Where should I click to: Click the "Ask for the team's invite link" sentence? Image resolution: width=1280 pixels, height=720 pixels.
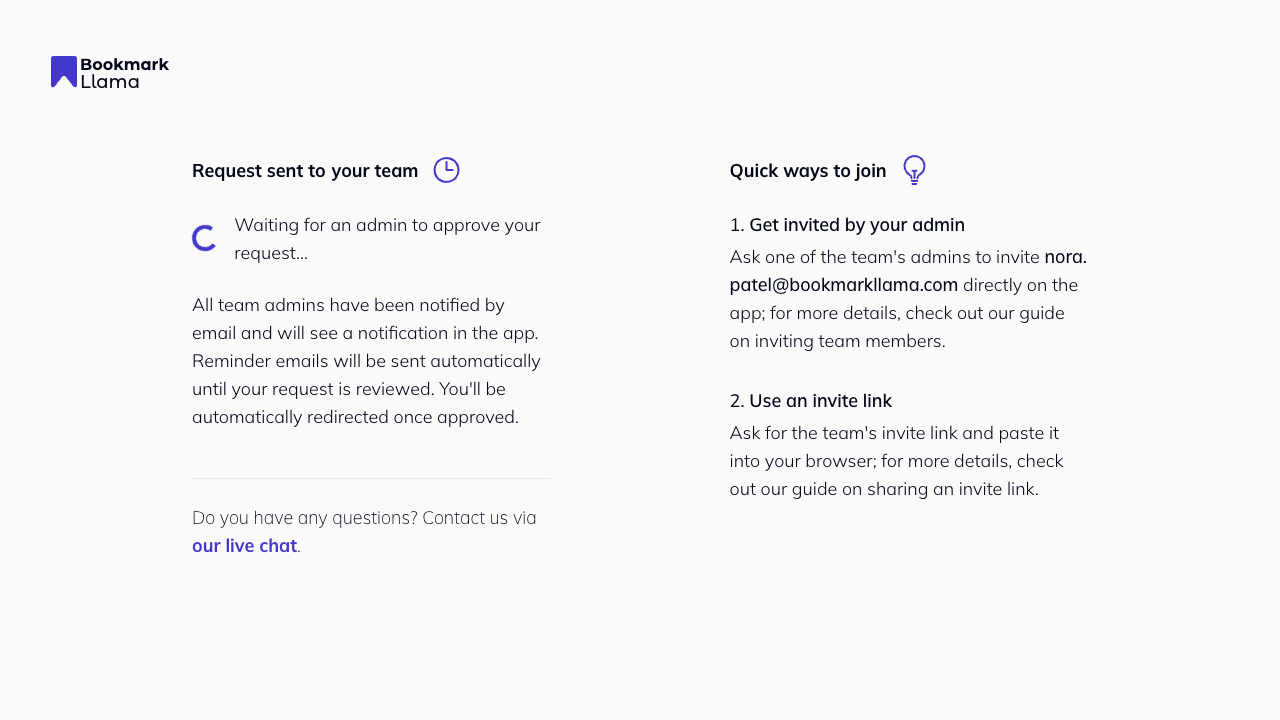[x=893, y=433]
